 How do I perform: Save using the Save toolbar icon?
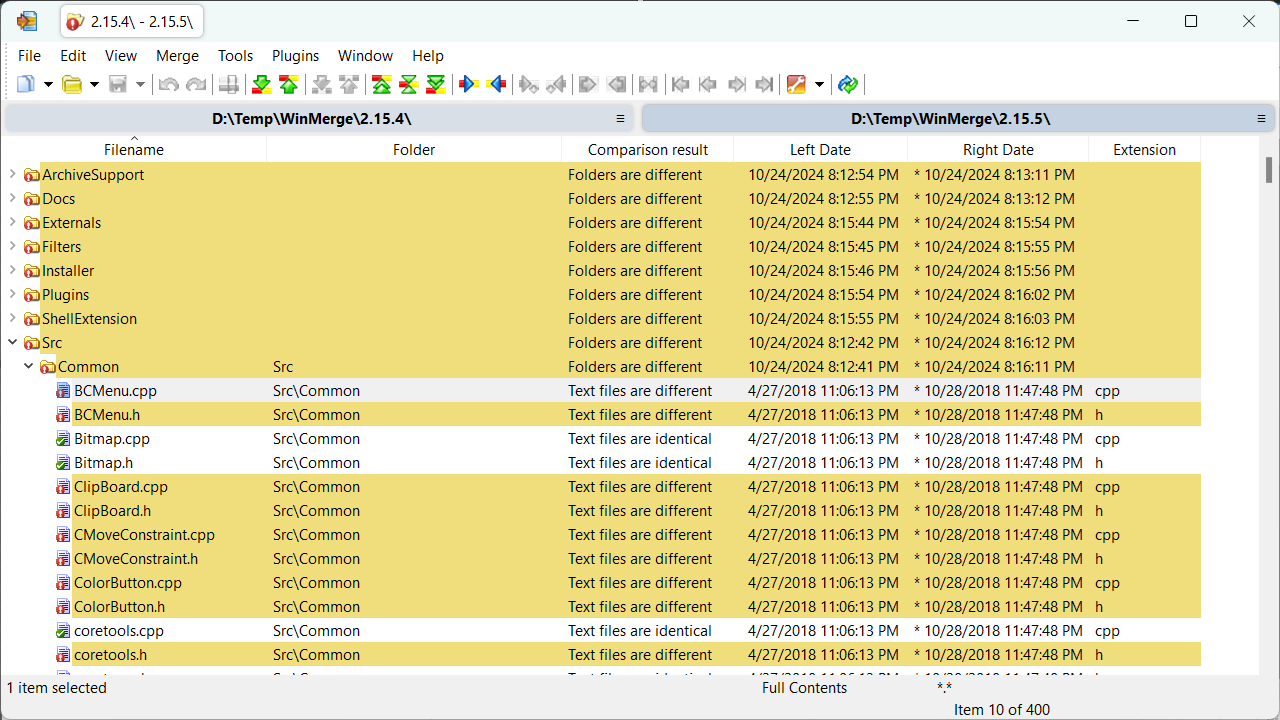117,84
